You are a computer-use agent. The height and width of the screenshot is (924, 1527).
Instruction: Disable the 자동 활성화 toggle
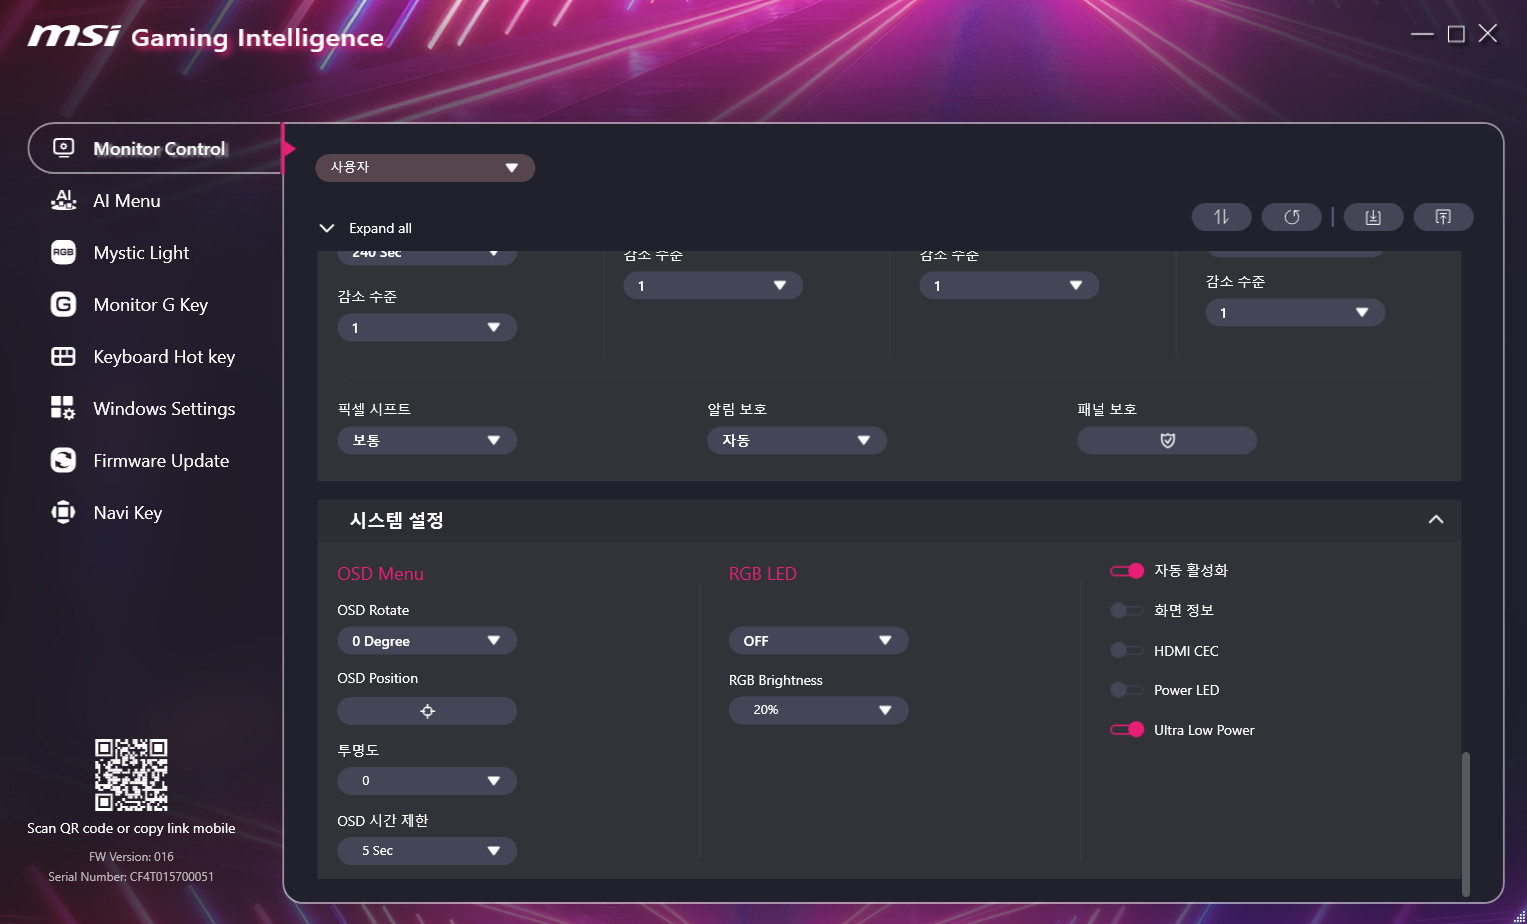pyautogui.click(x=1127, y=571)
